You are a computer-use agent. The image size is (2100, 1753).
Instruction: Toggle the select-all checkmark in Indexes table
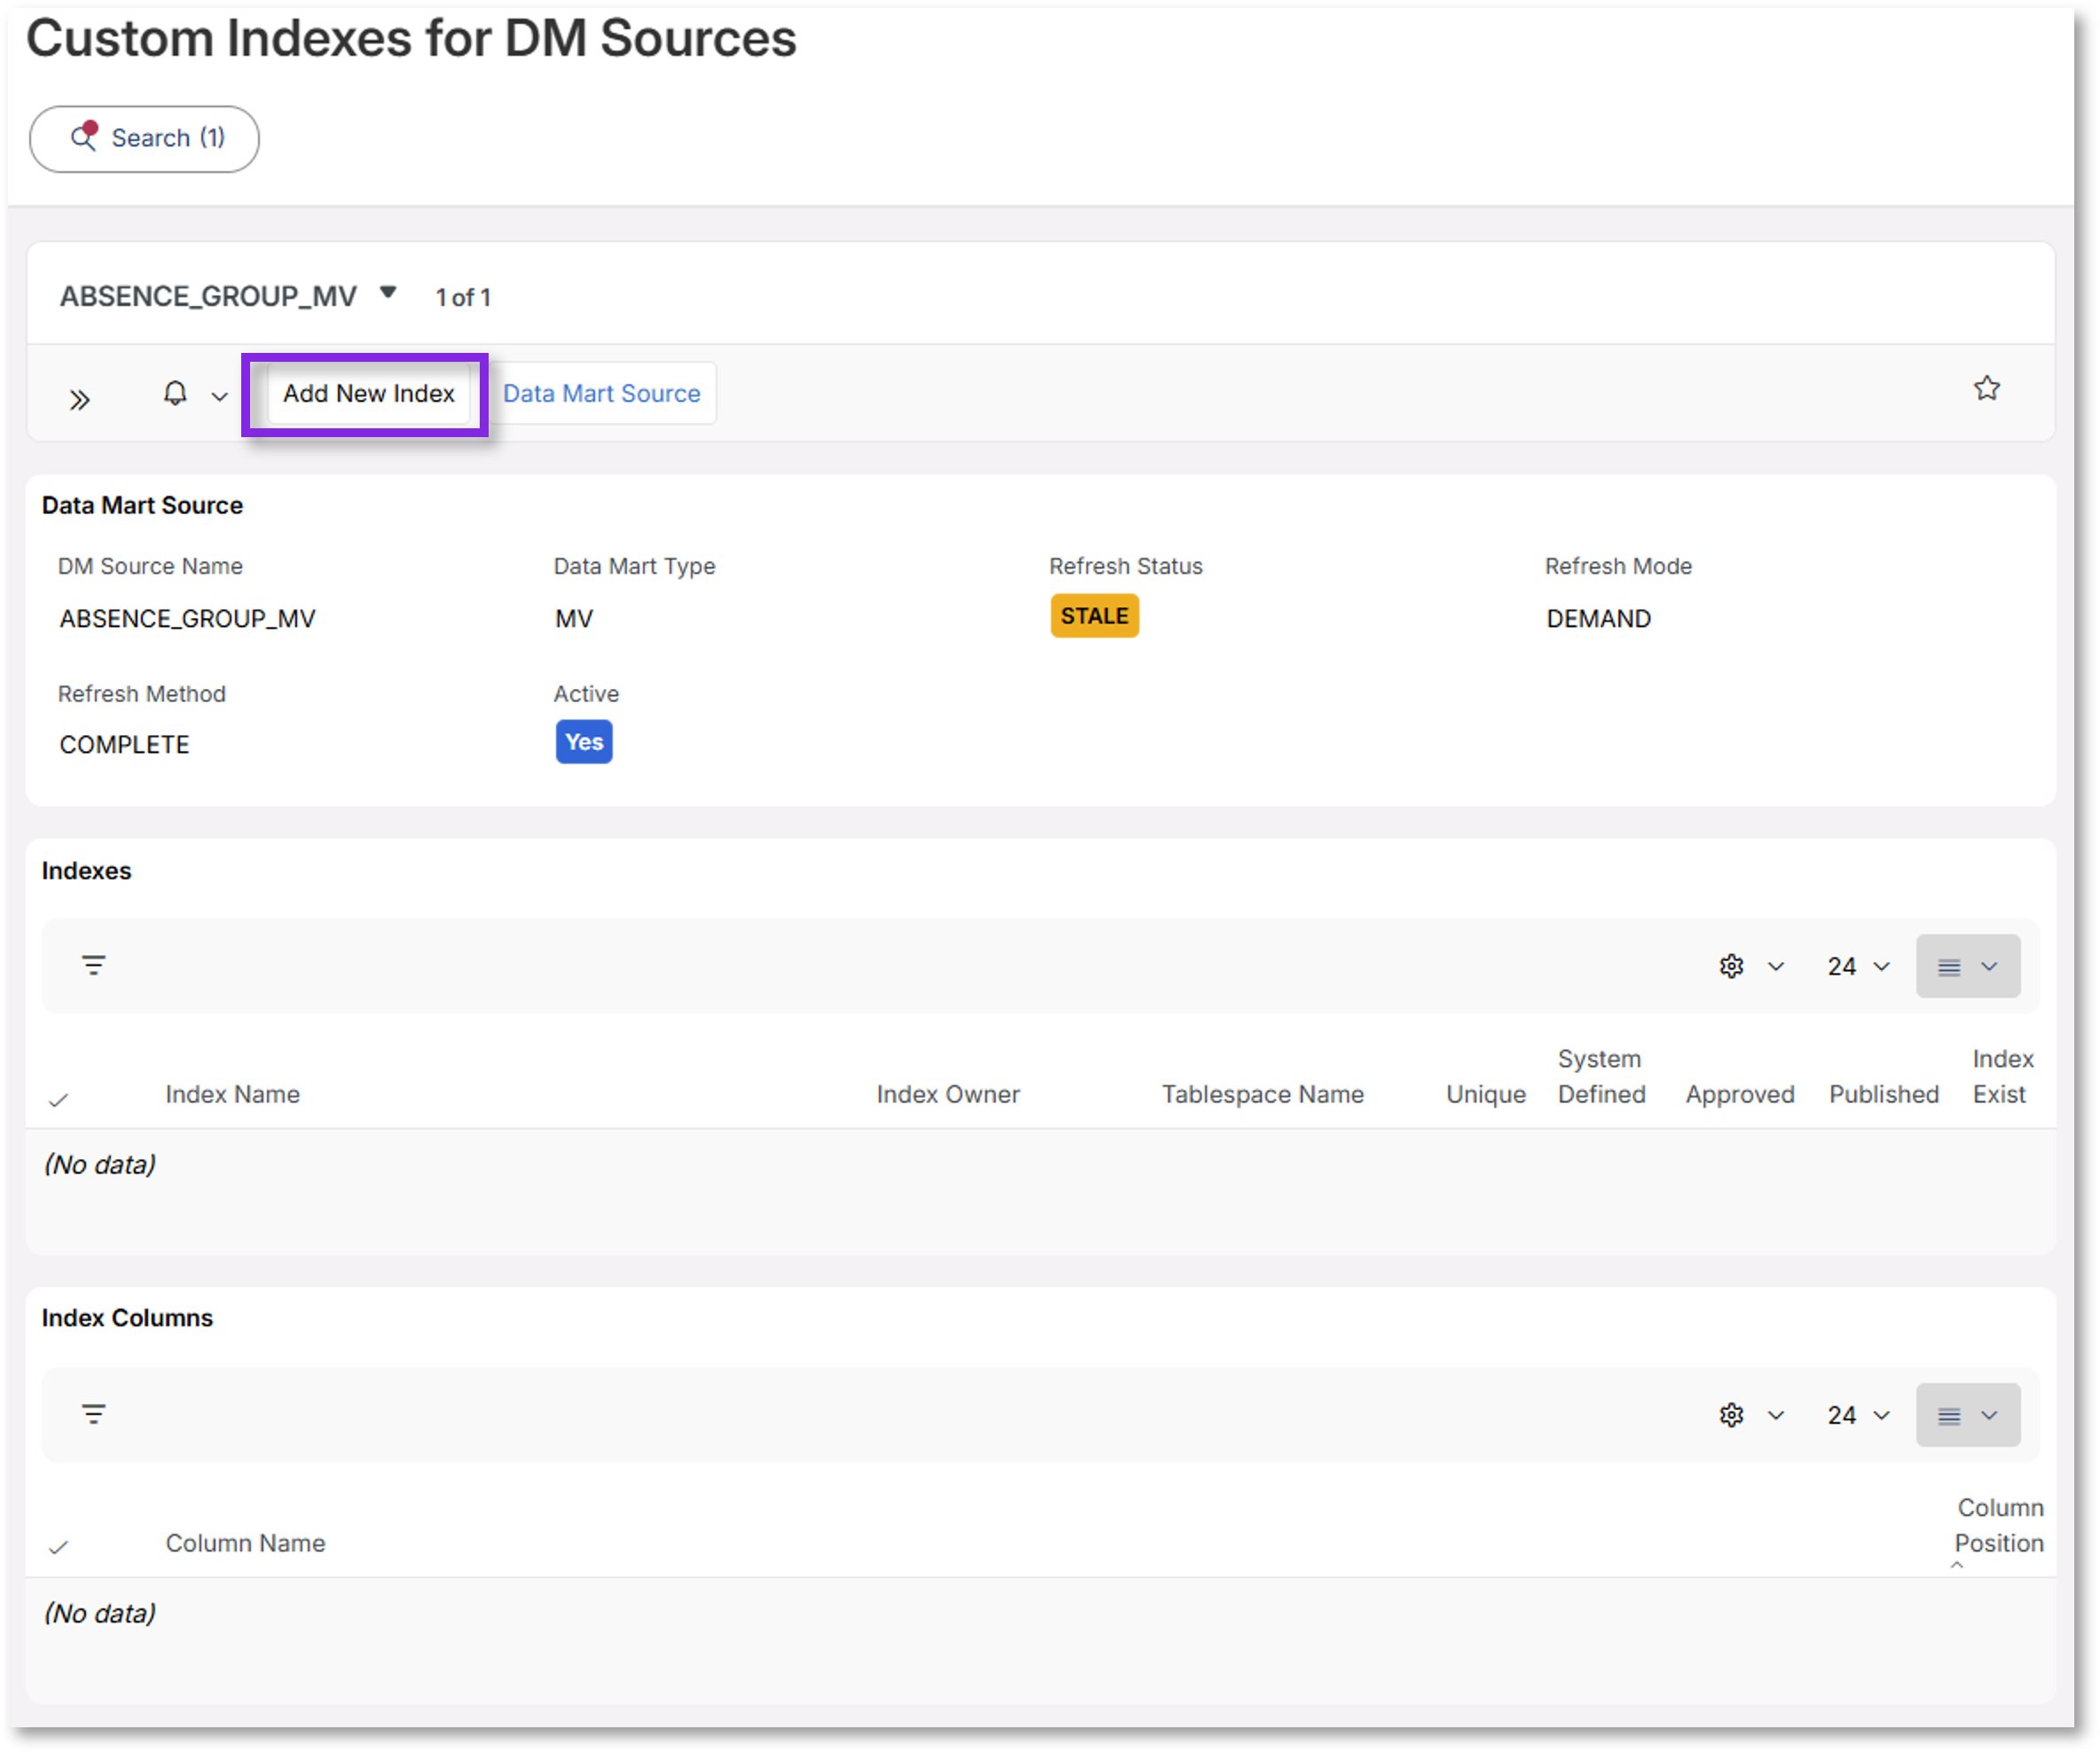[x=59, y=1099]
